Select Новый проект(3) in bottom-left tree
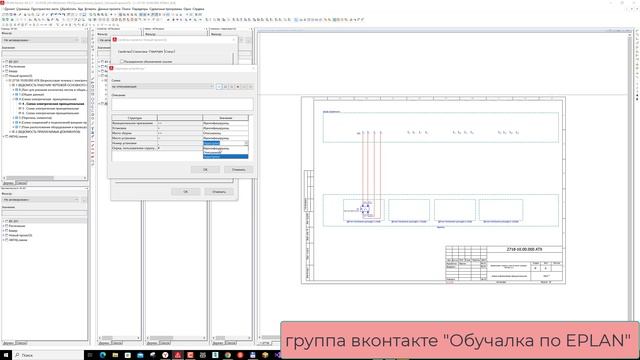The image size is (640, 360). (x=20, y=236)
